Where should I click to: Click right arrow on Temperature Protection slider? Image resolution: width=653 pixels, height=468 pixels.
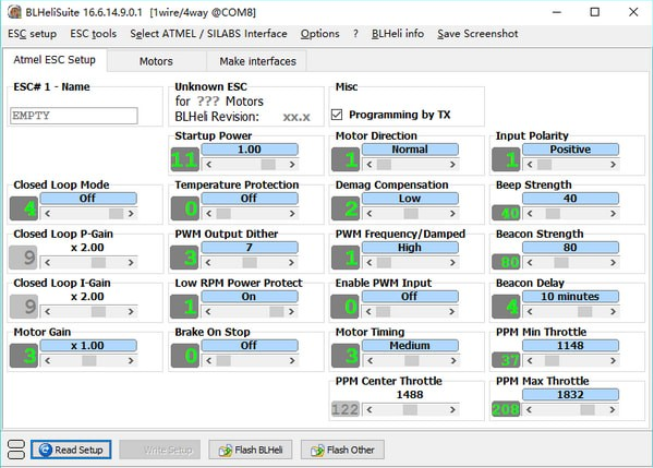pyautogui.click(x=292, y=214)
